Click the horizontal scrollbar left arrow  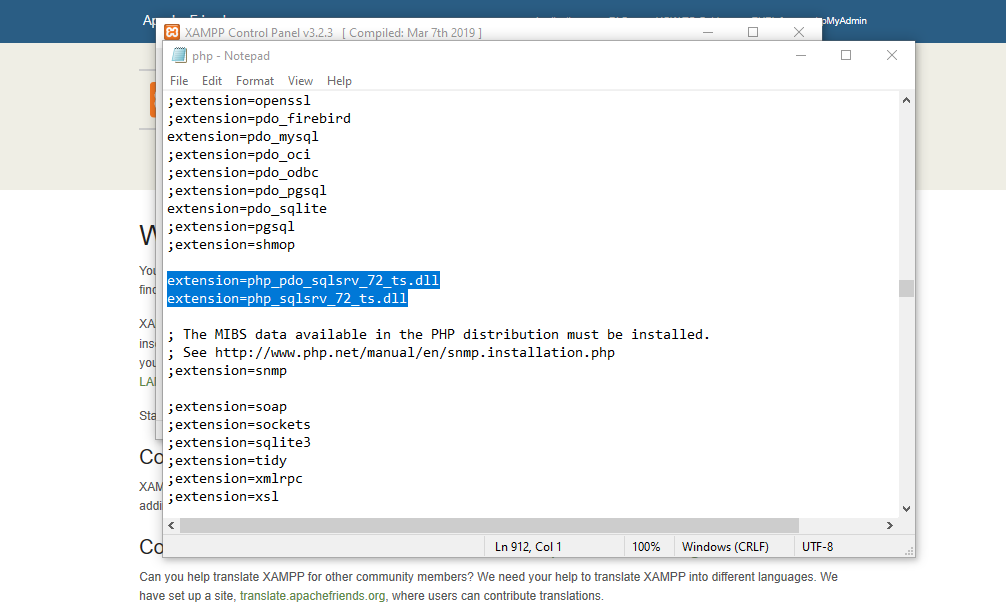tap(171, 525)
